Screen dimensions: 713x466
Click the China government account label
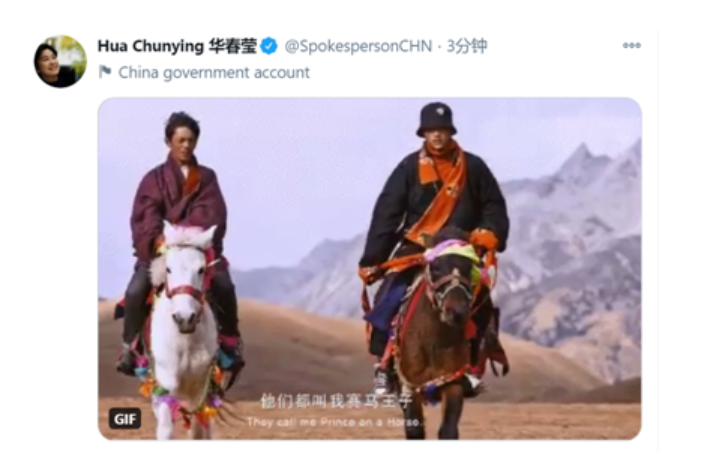(x=214, y=72)
